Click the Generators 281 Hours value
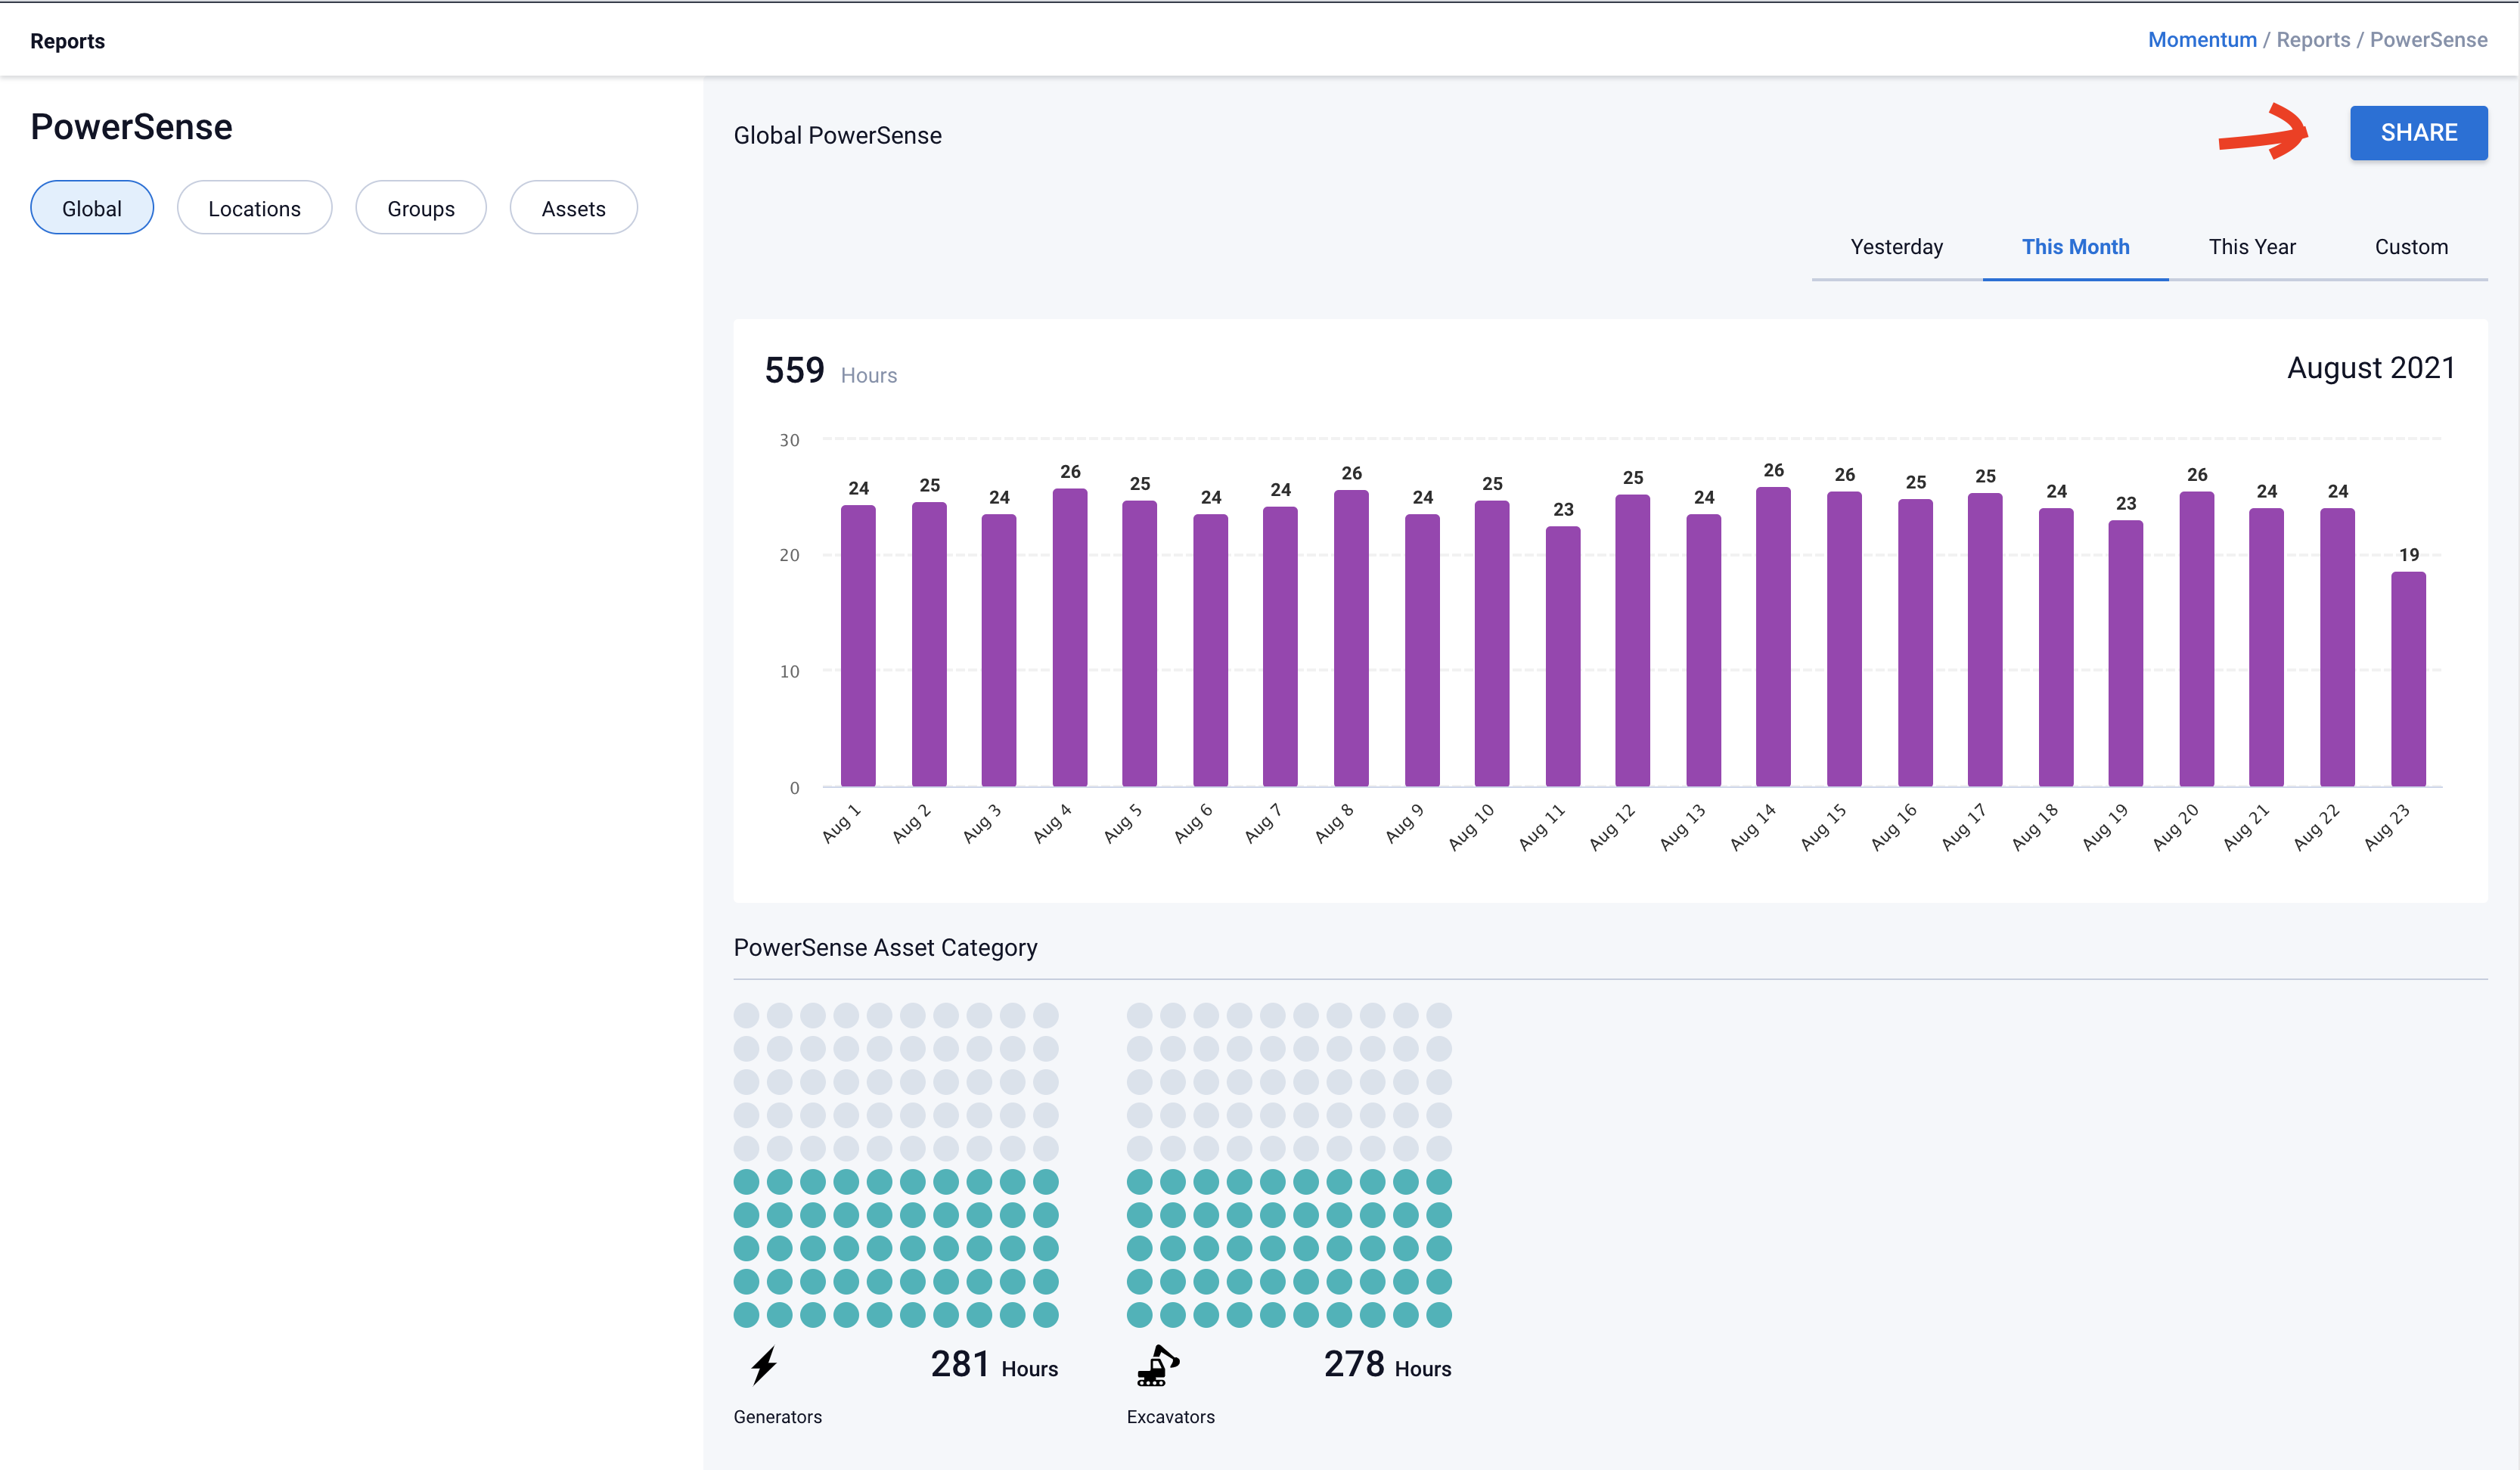This screenshot has height=1470, width=2520. [993, 1365]
